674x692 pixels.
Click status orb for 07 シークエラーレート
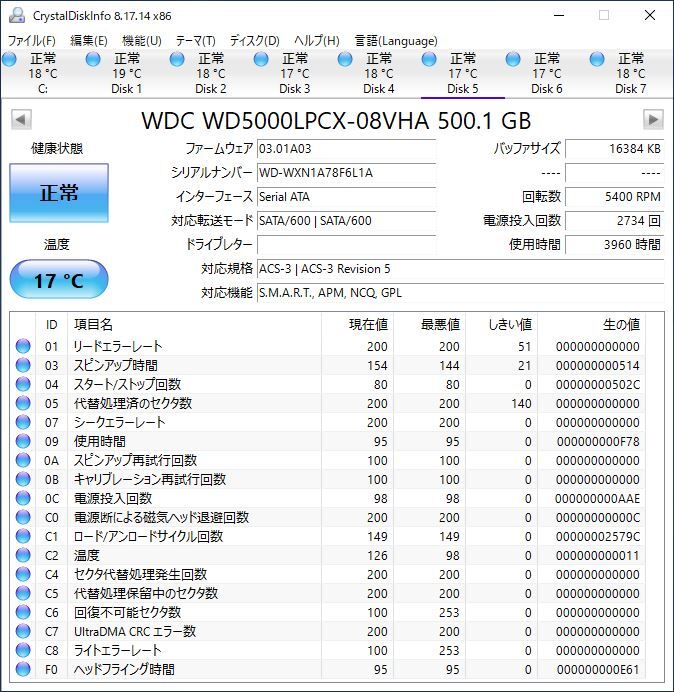tap(23, 422)
